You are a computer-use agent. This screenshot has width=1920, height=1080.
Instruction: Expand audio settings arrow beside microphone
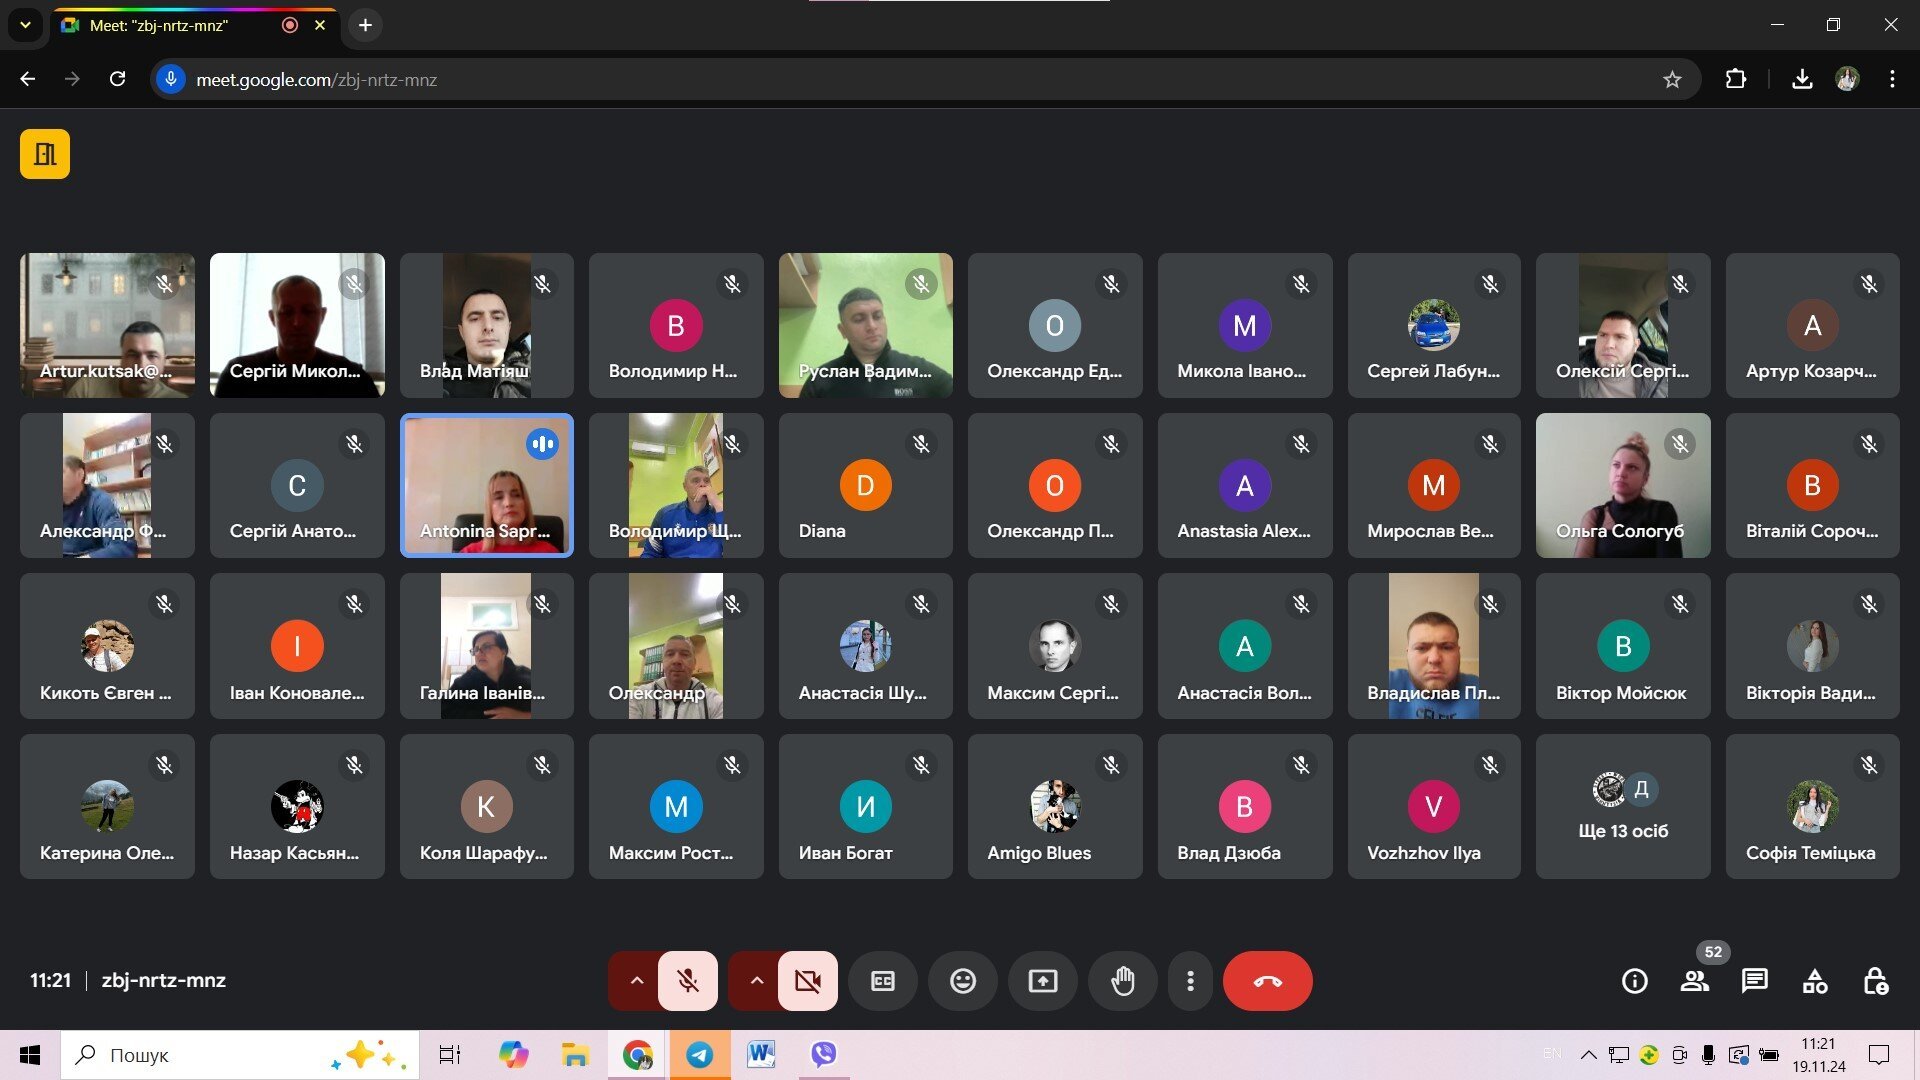click(636, 981)
